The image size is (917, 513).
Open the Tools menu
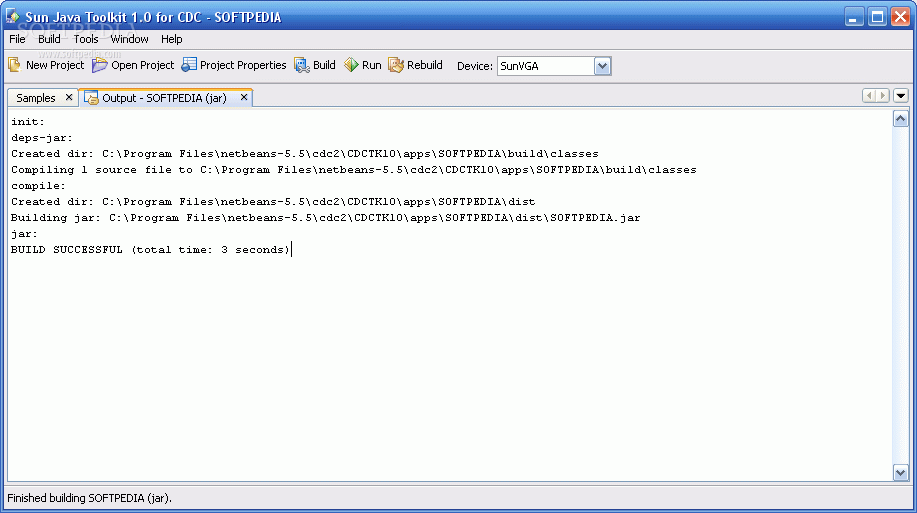86,39
